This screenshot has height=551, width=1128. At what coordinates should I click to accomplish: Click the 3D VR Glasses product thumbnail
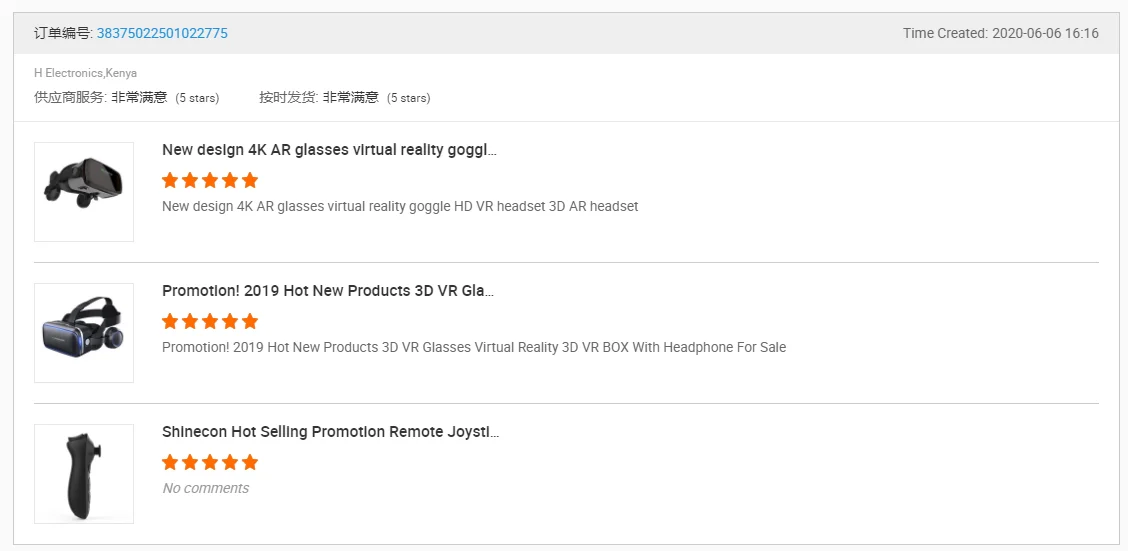click(x=84, y=332)
